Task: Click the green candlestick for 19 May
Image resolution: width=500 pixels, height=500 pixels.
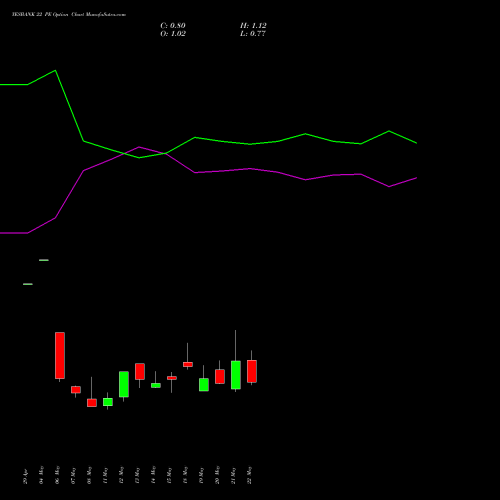Action: point(204,385)
